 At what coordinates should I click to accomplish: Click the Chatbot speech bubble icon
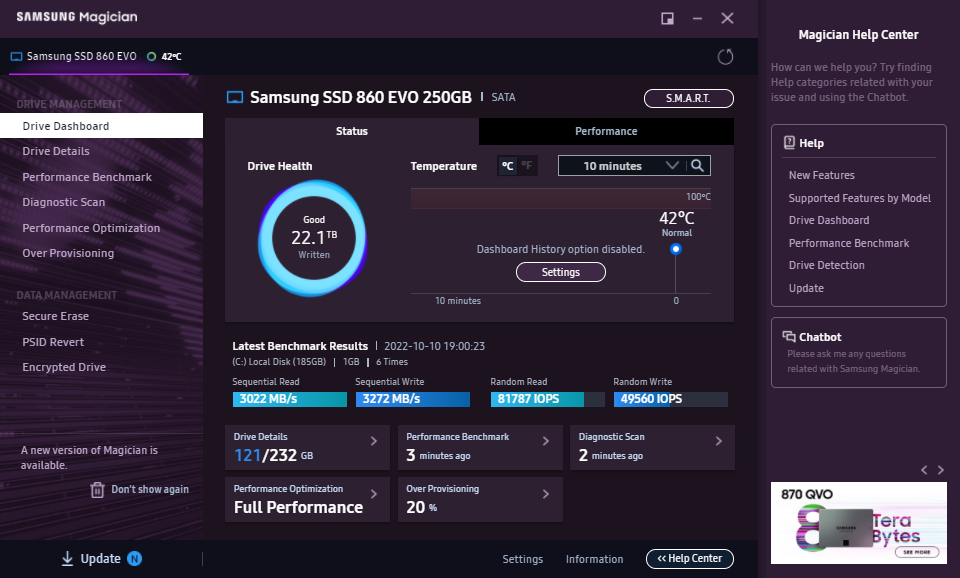coord(789,337)
